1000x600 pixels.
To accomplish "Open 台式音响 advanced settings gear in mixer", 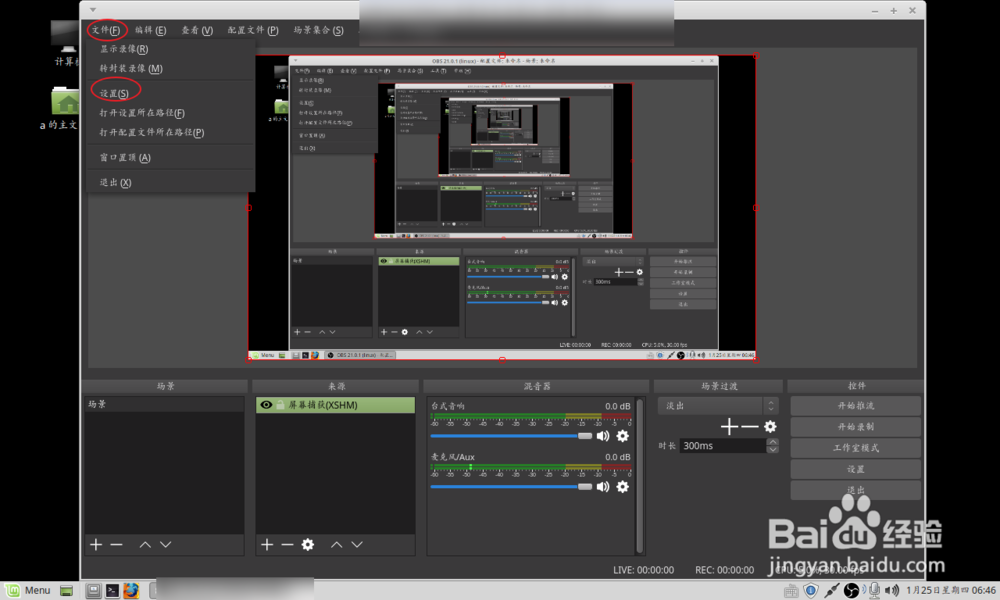I will click(623, 436).
